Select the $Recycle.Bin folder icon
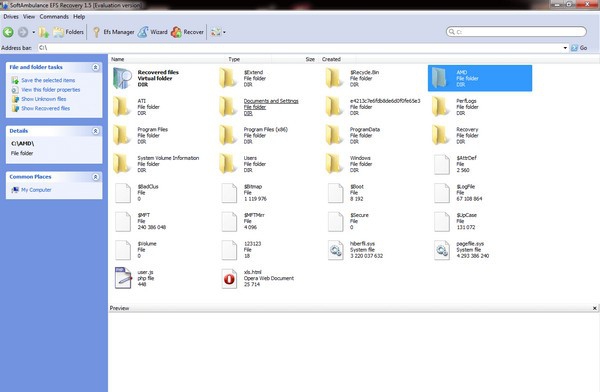Image resolution: width=600 pixels, height=392 pixels. click(x=335, y=78)
